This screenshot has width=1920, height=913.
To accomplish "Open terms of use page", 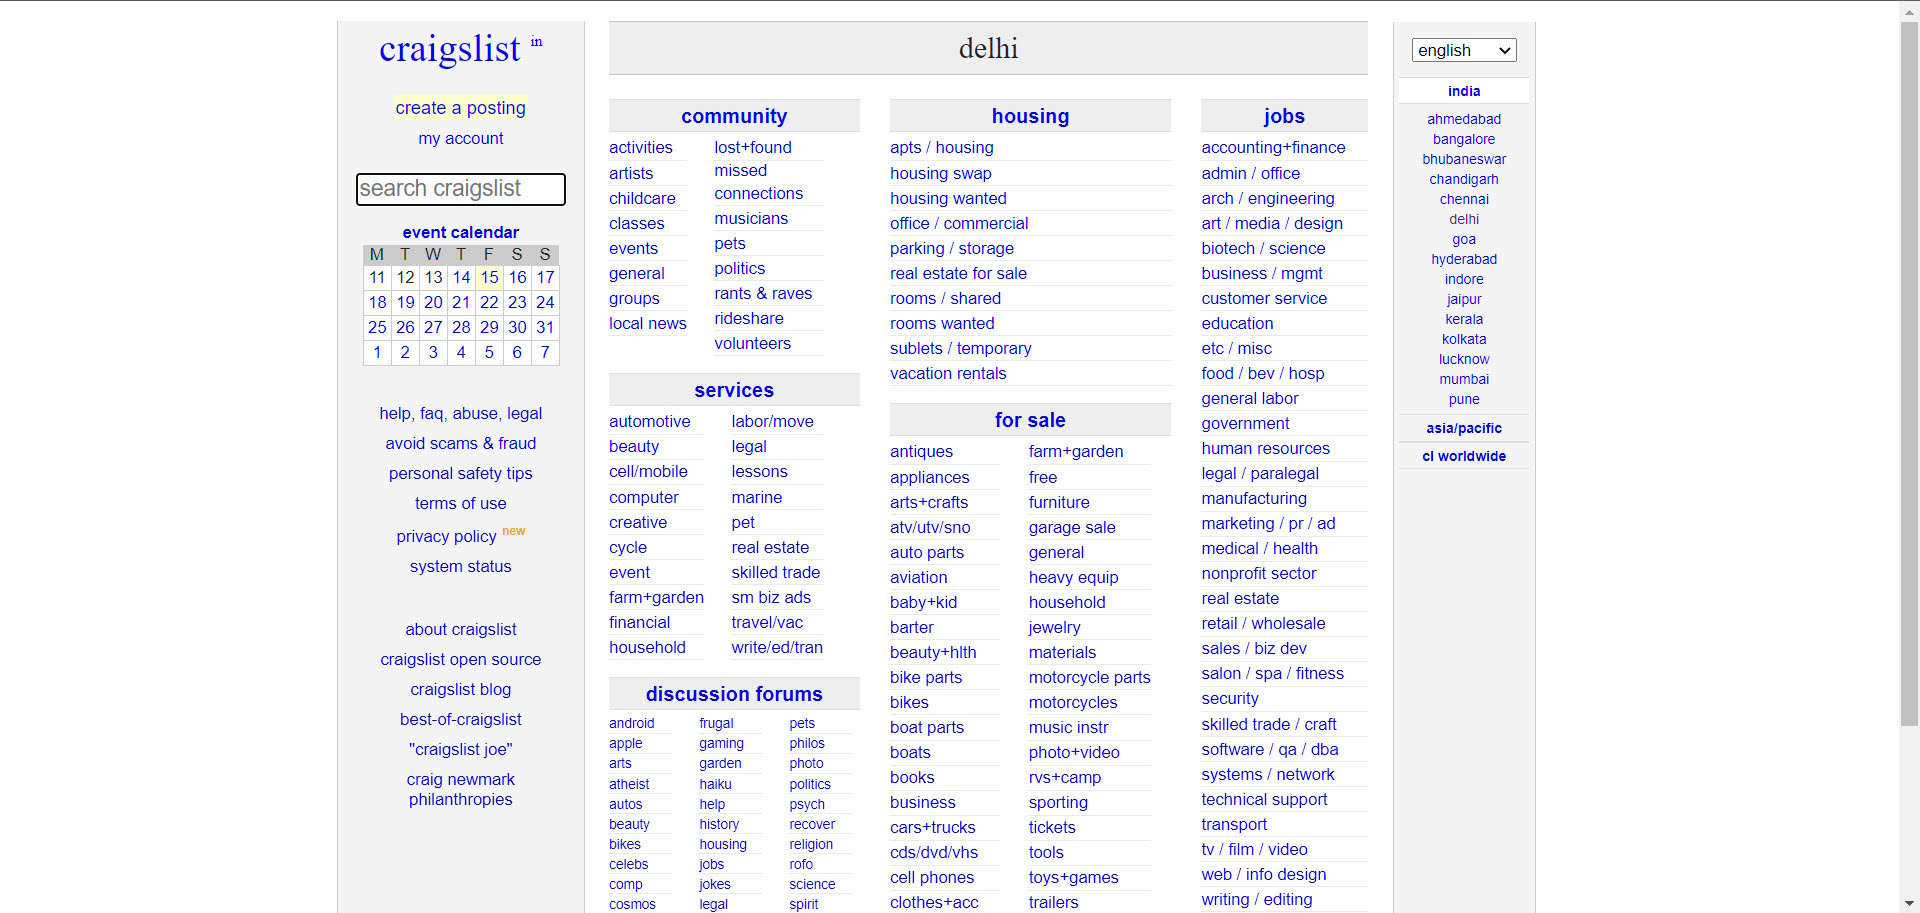I will 461,503.
